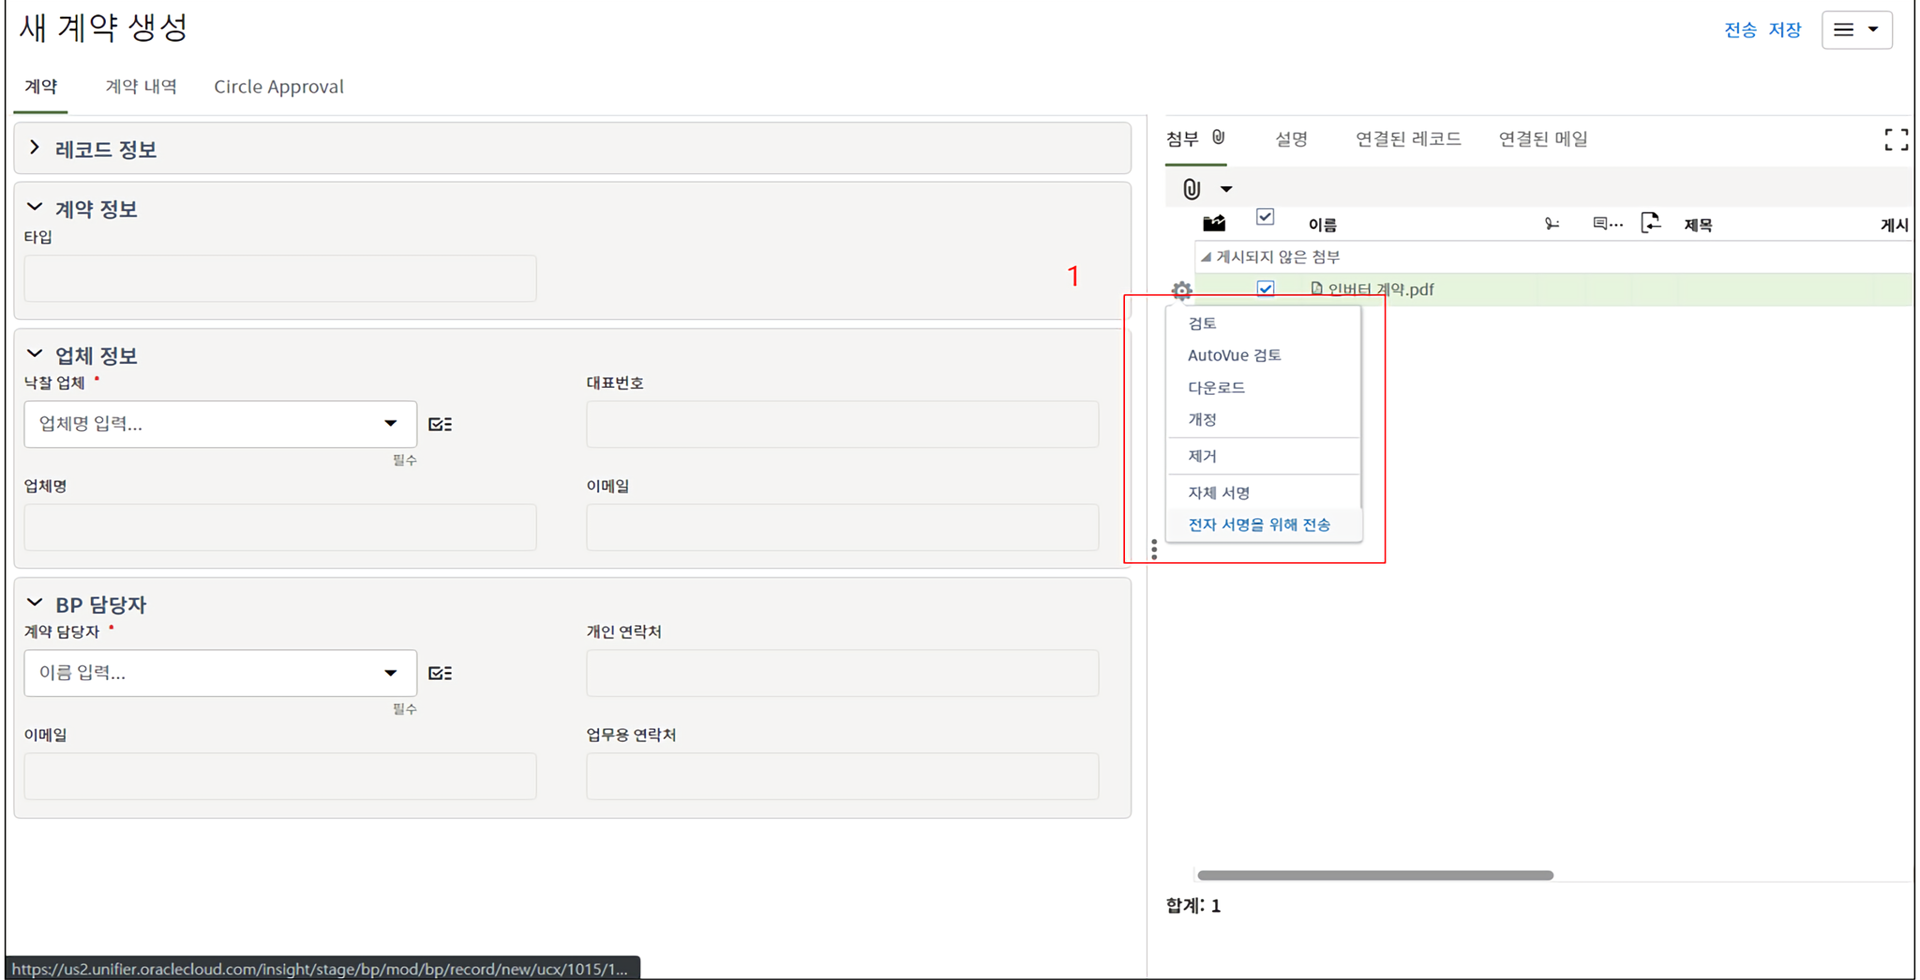1920x980 pixels.
Task: Click the attachment list horizontal scrollbar
Action: point(1375,875)
